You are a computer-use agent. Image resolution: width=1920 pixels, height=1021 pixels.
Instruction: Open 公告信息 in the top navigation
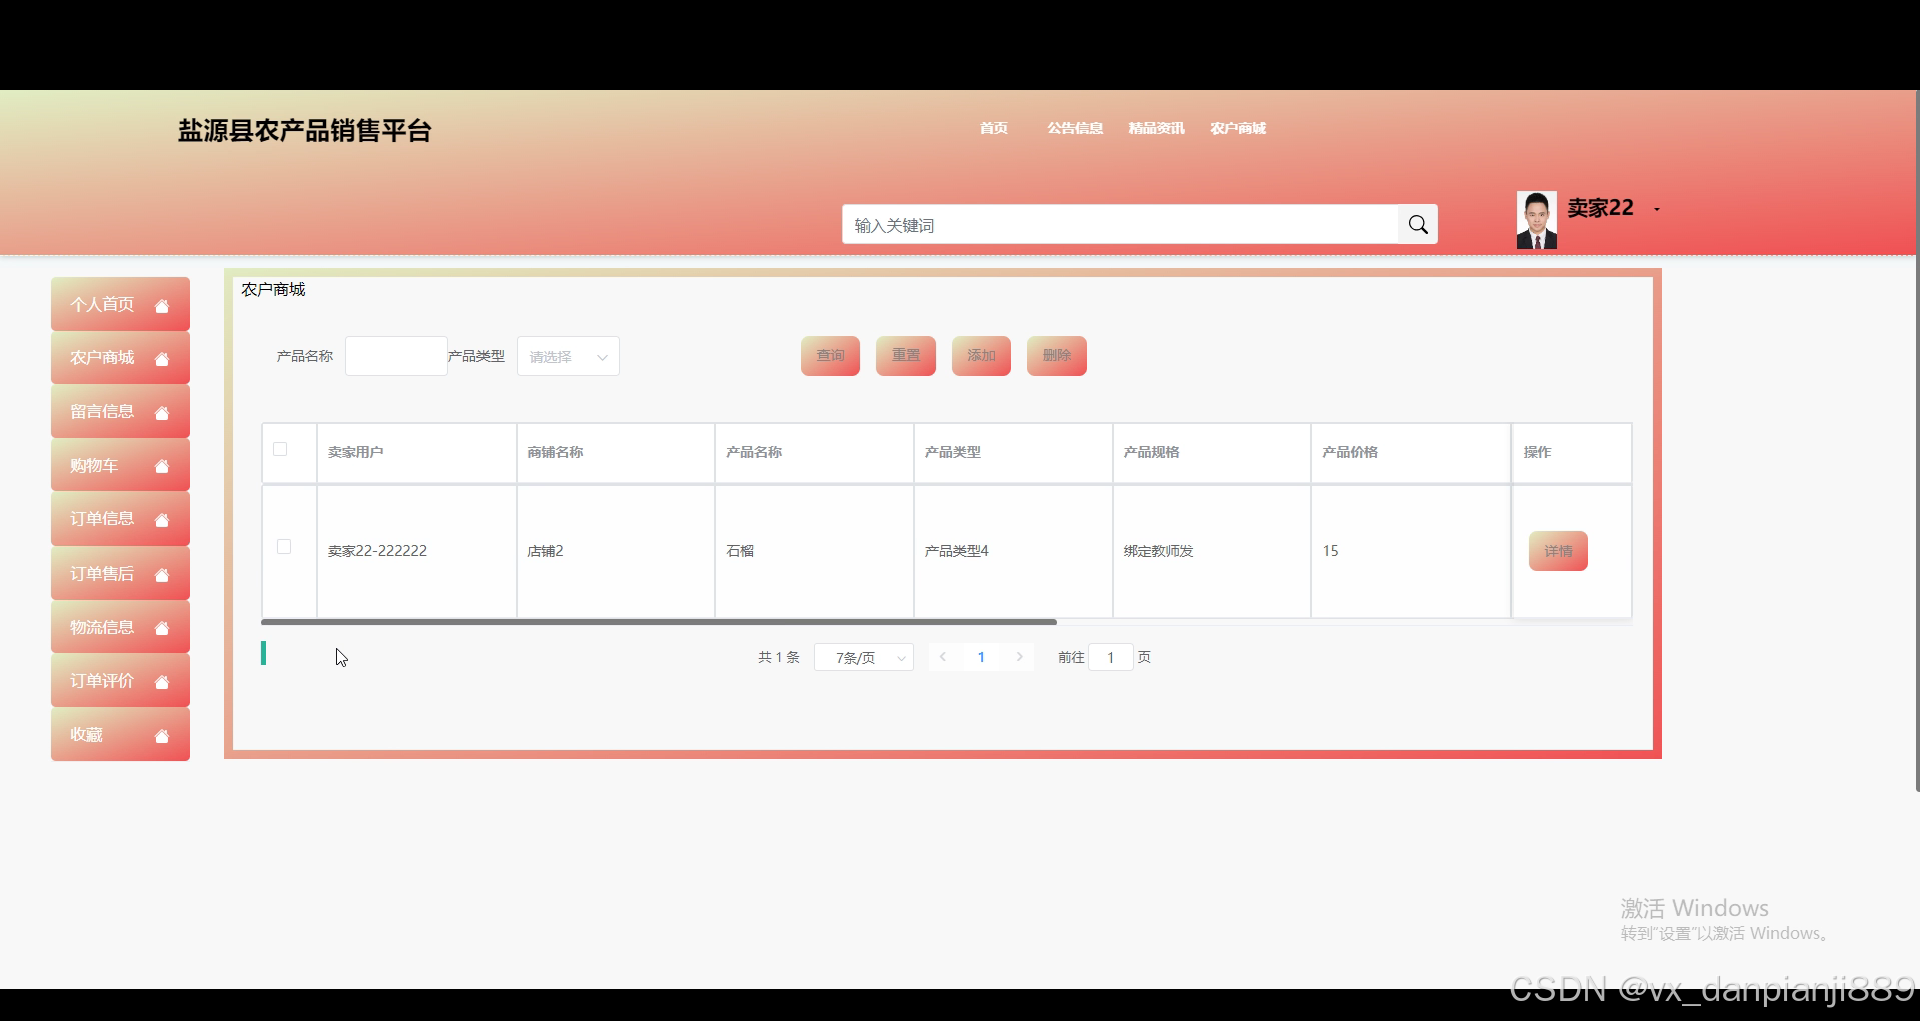click(1075, 128)
